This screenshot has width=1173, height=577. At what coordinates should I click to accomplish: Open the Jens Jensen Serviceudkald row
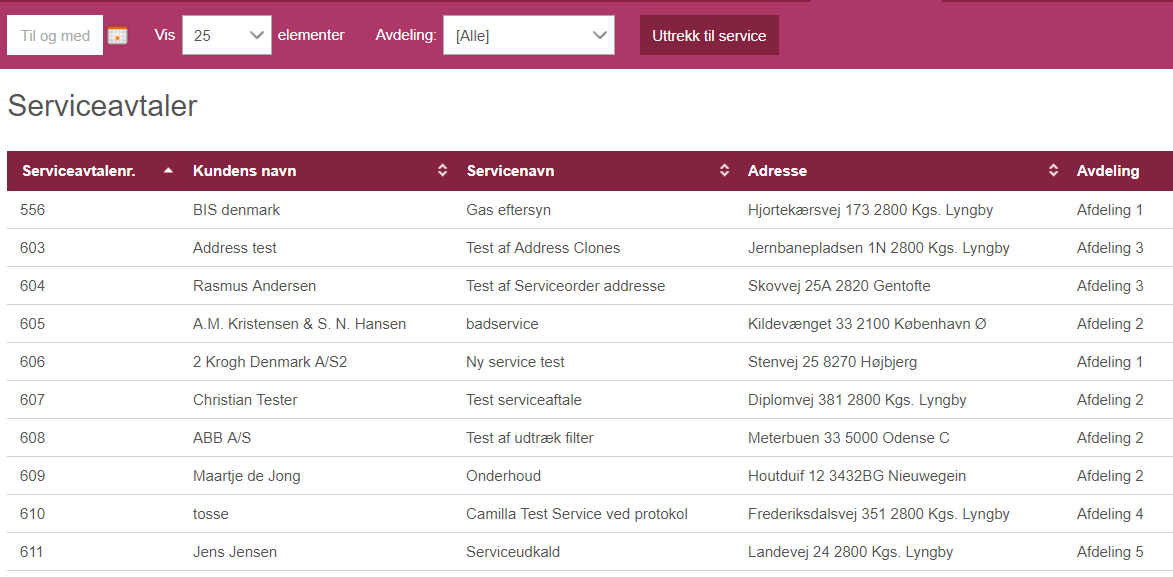click(589, 552)
